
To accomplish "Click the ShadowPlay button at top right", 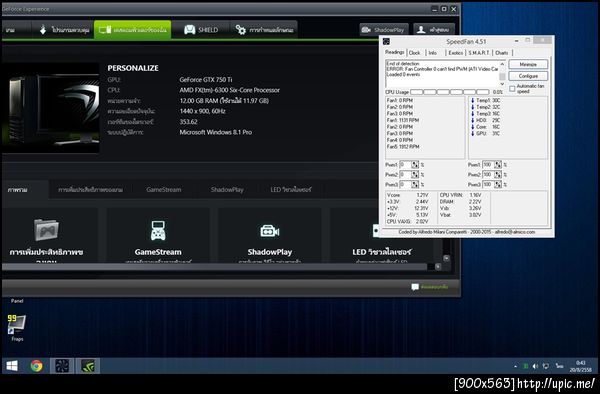I will (384, 30).
